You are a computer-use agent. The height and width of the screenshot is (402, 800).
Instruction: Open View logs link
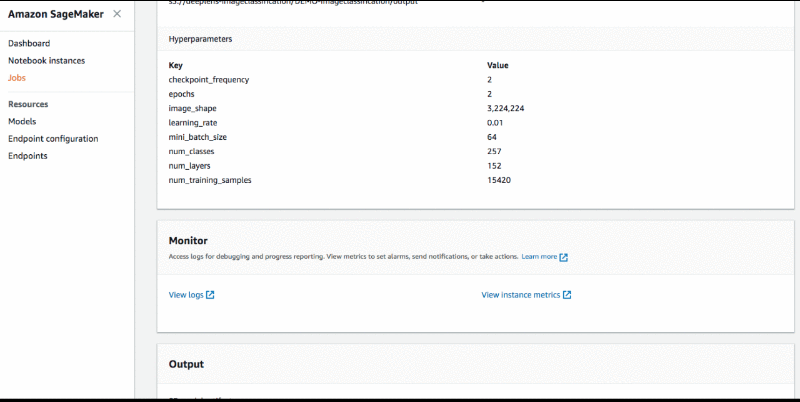186,295
